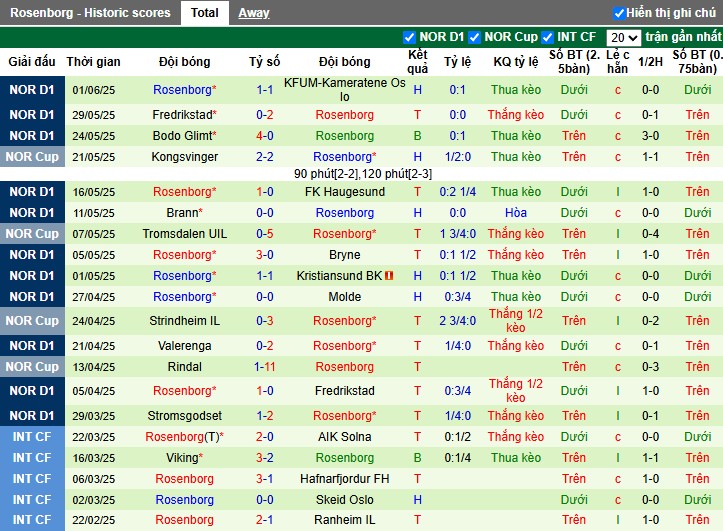
Task: Uncheck the INT CF filter checkbox
Action: pyautogui.click(x=547, y=37)
